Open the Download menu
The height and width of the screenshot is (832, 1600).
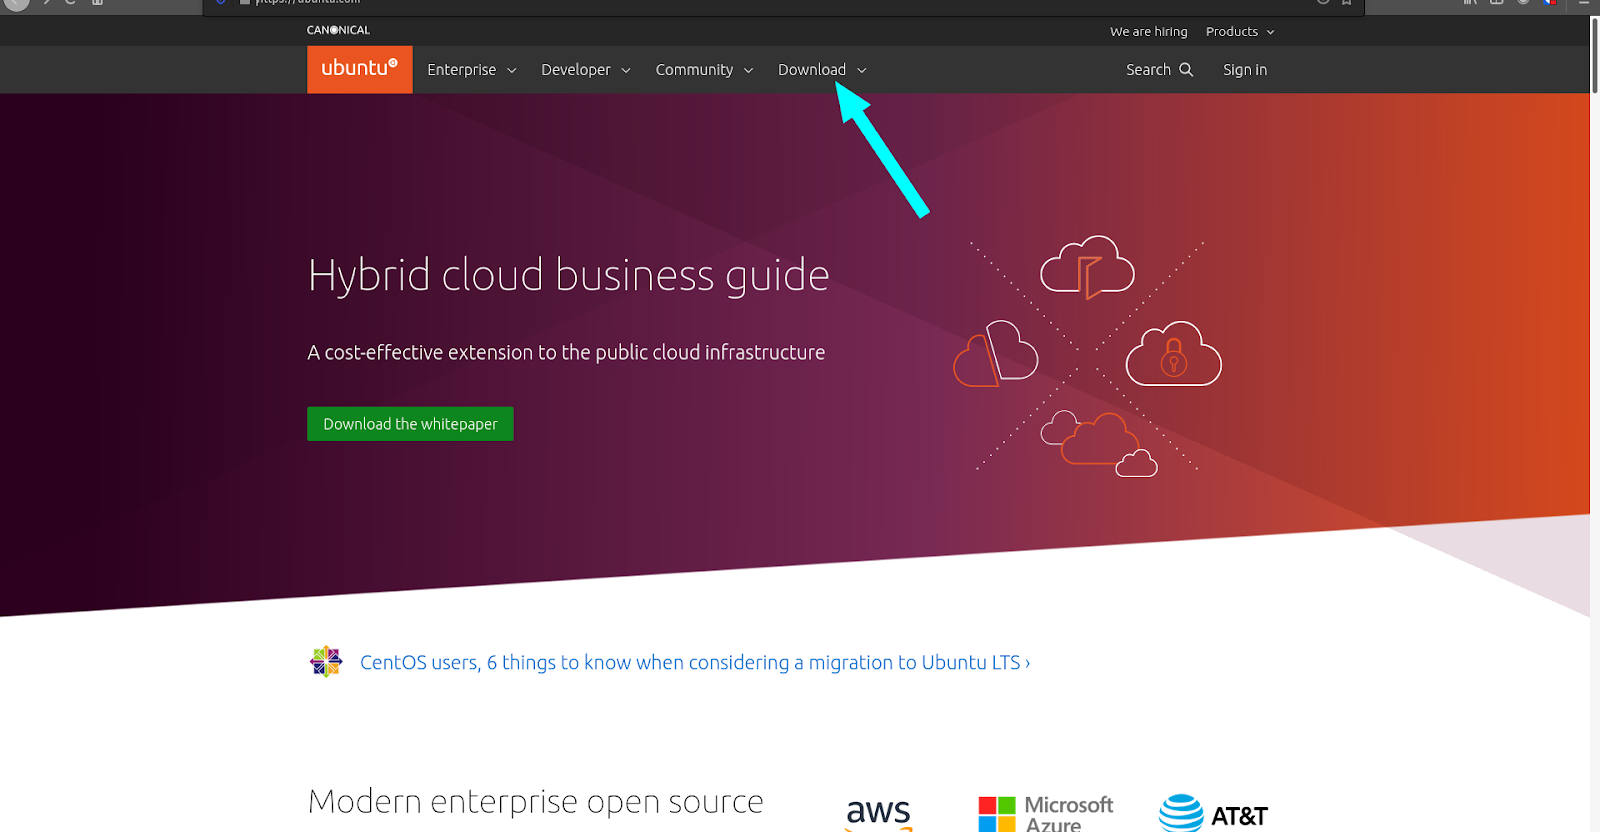(x=822, y=70)
